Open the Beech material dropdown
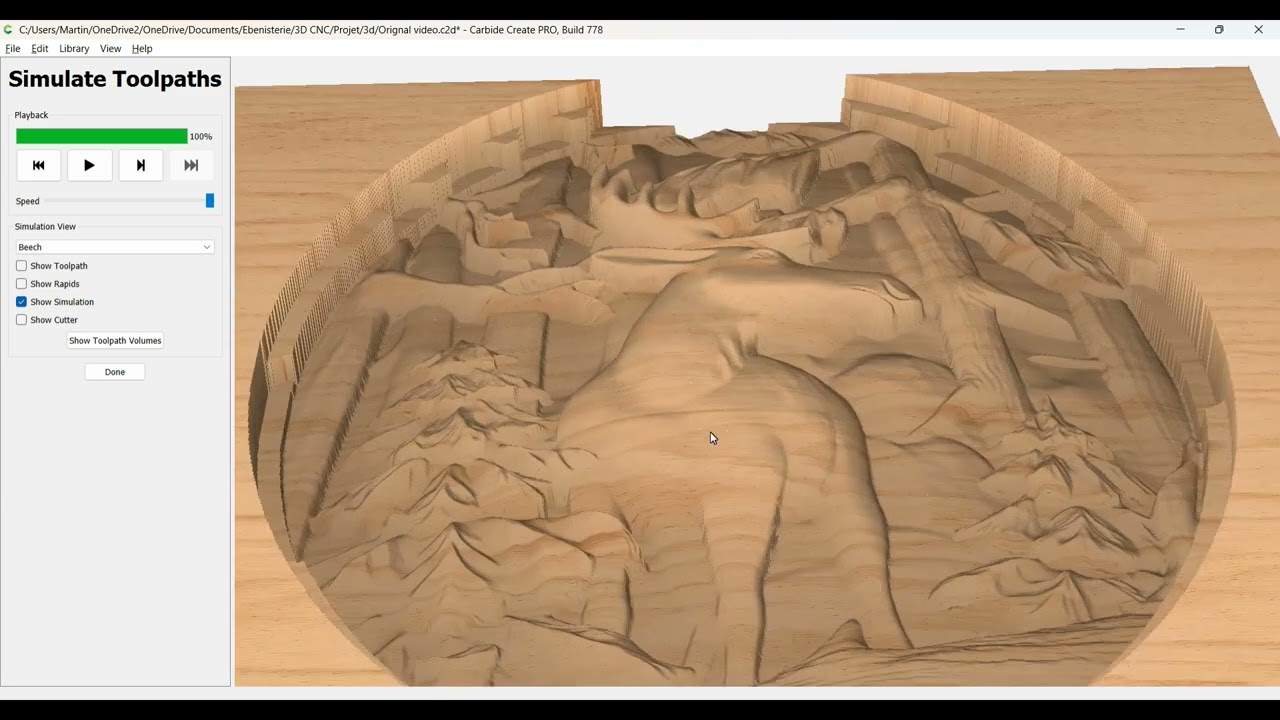 coord(115,247)
